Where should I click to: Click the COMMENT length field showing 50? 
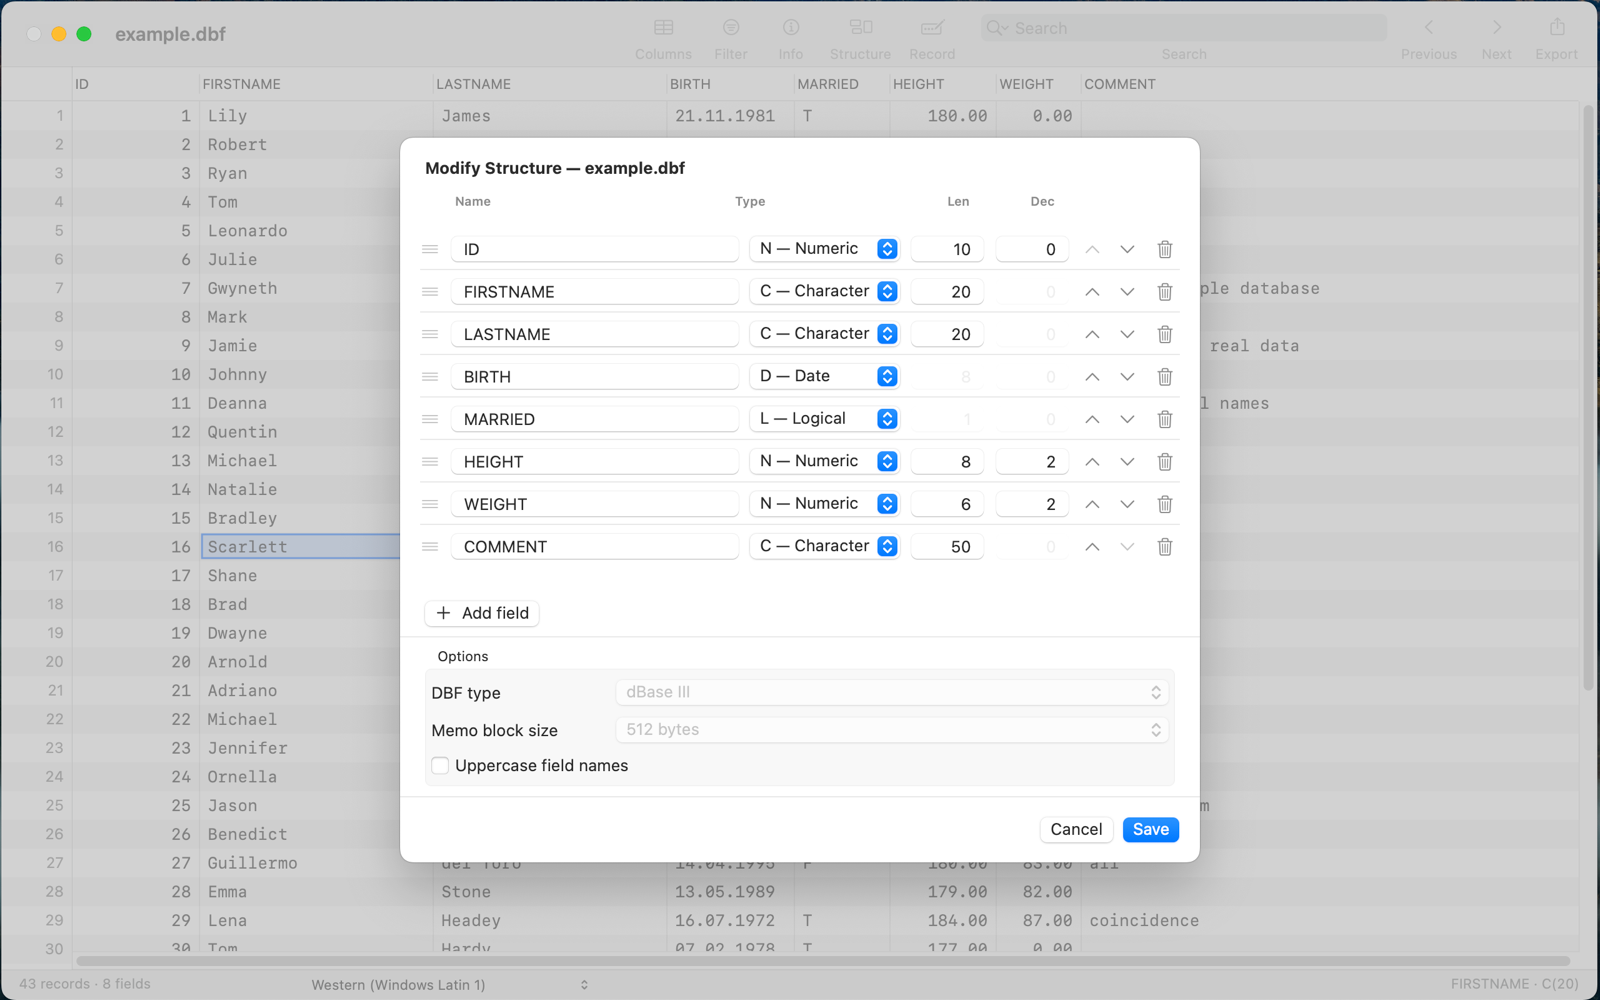click(x=948, y=547)
